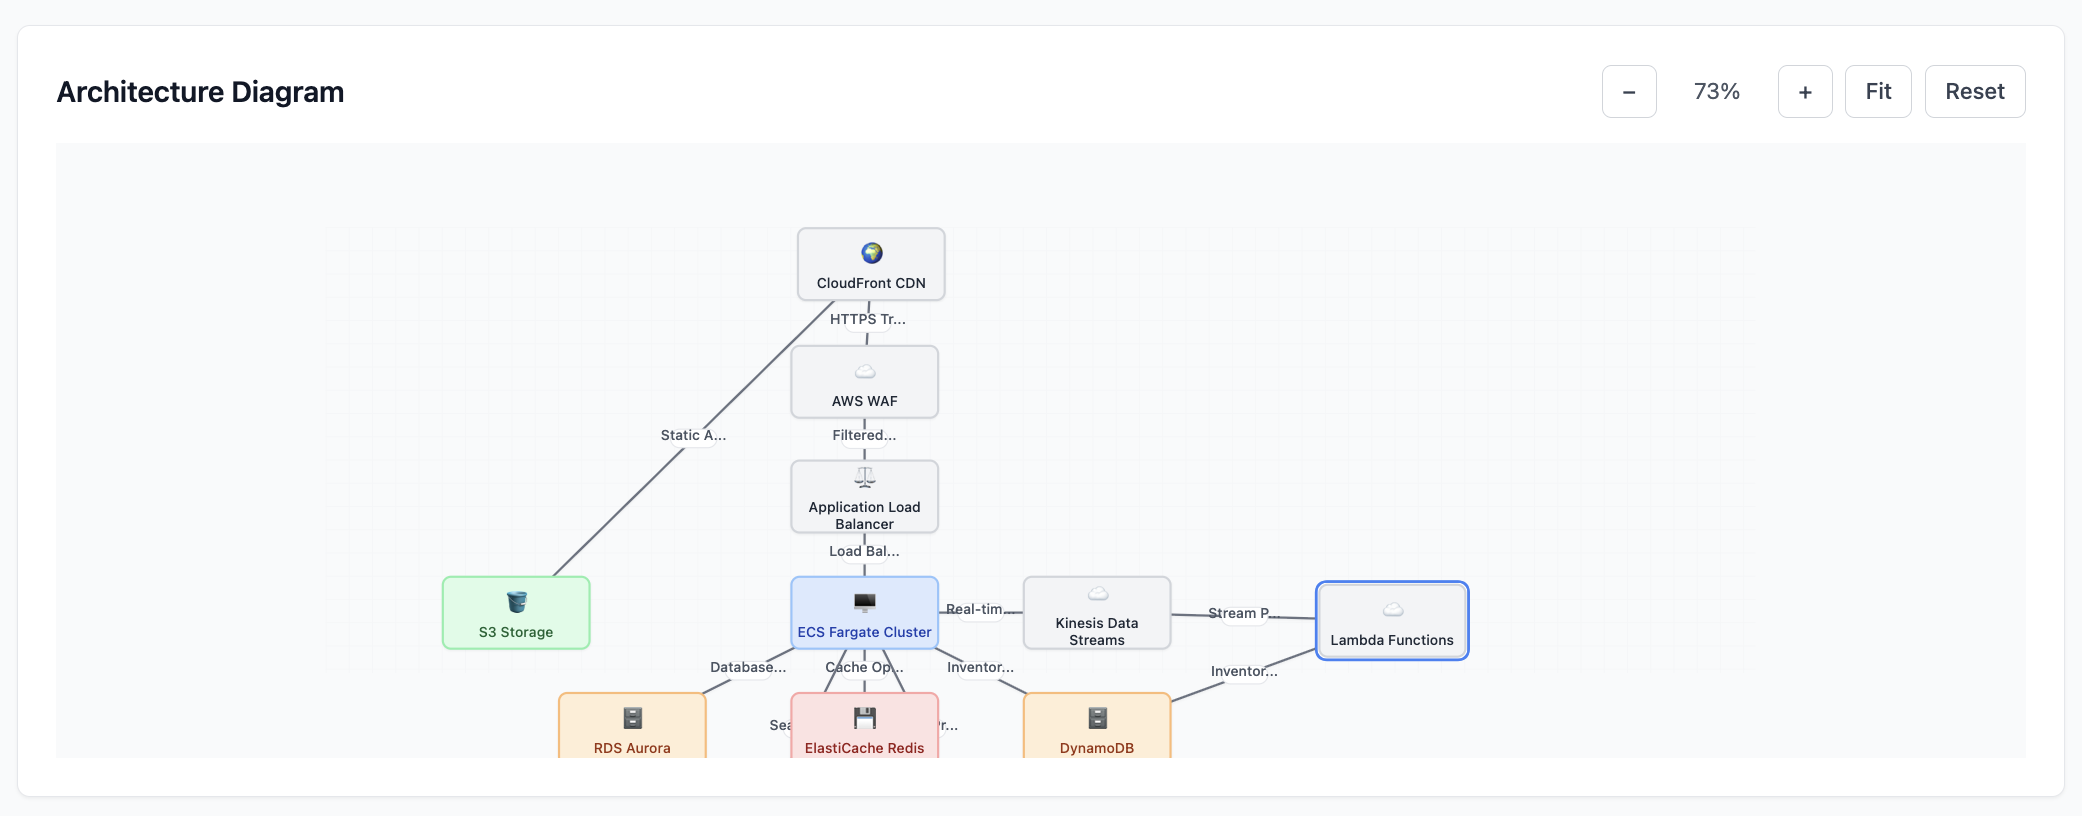Click the 'Filtered...' connection label

pos(864,435)
